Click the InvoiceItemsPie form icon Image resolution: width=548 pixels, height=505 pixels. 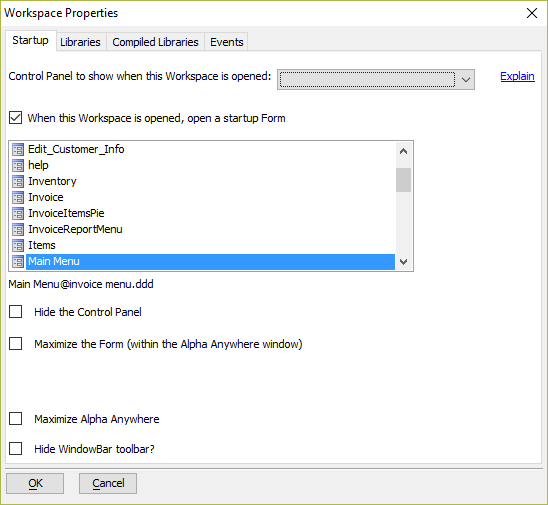(x=18, y=214)
